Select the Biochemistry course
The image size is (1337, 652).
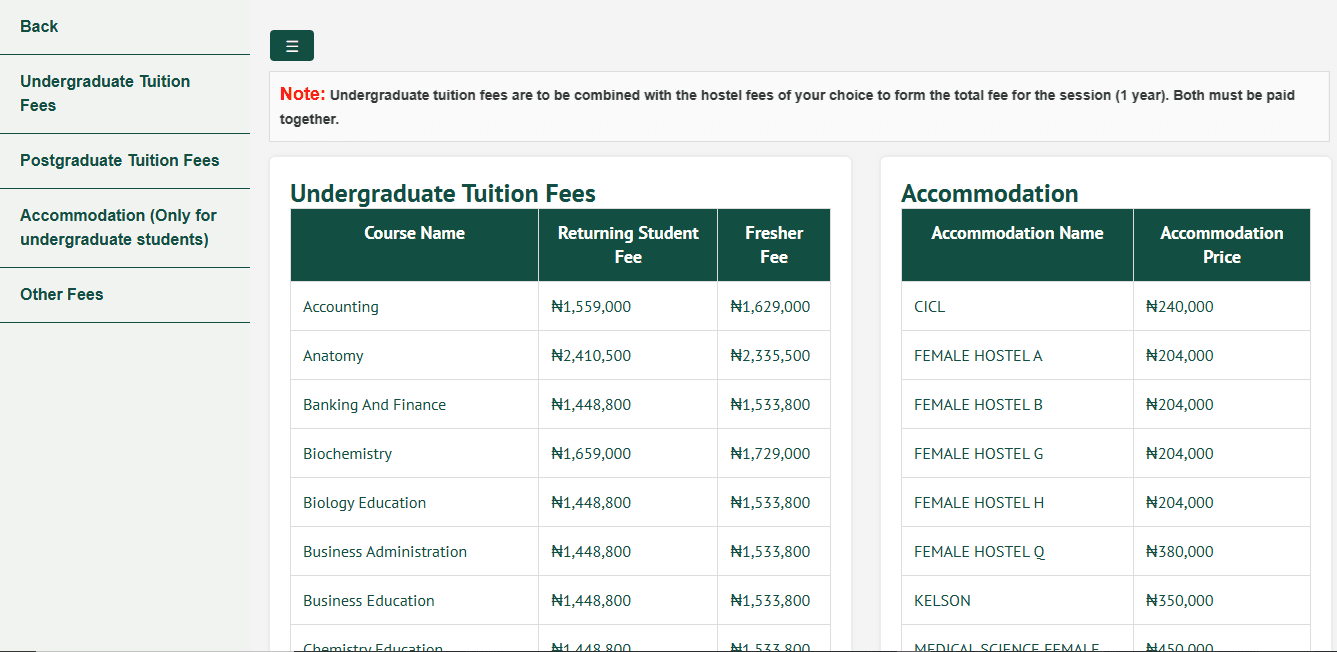[347, 453]
